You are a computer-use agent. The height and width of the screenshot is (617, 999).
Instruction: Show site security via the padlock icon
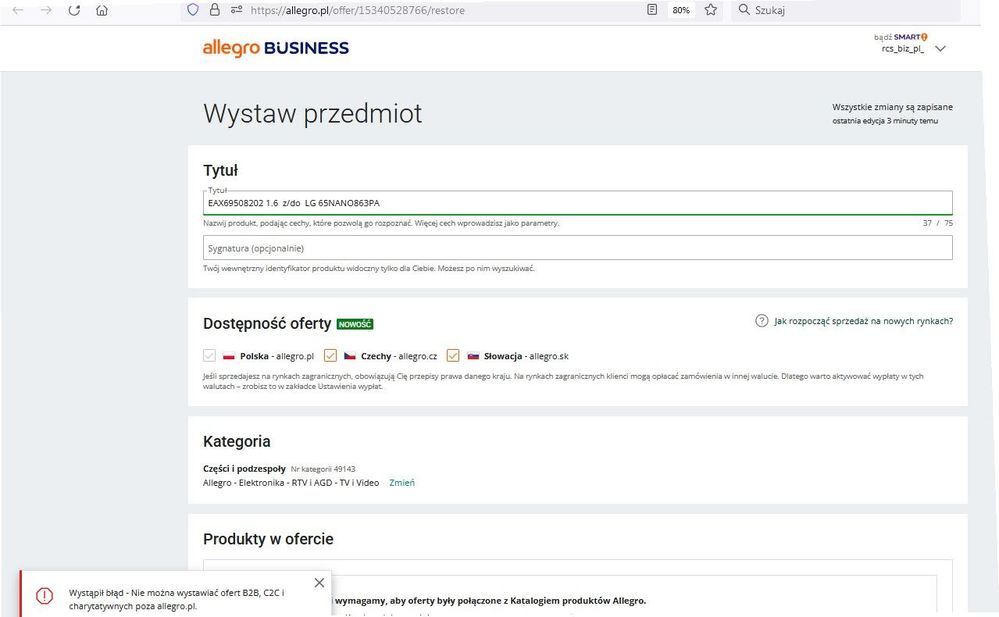(215, 10)
